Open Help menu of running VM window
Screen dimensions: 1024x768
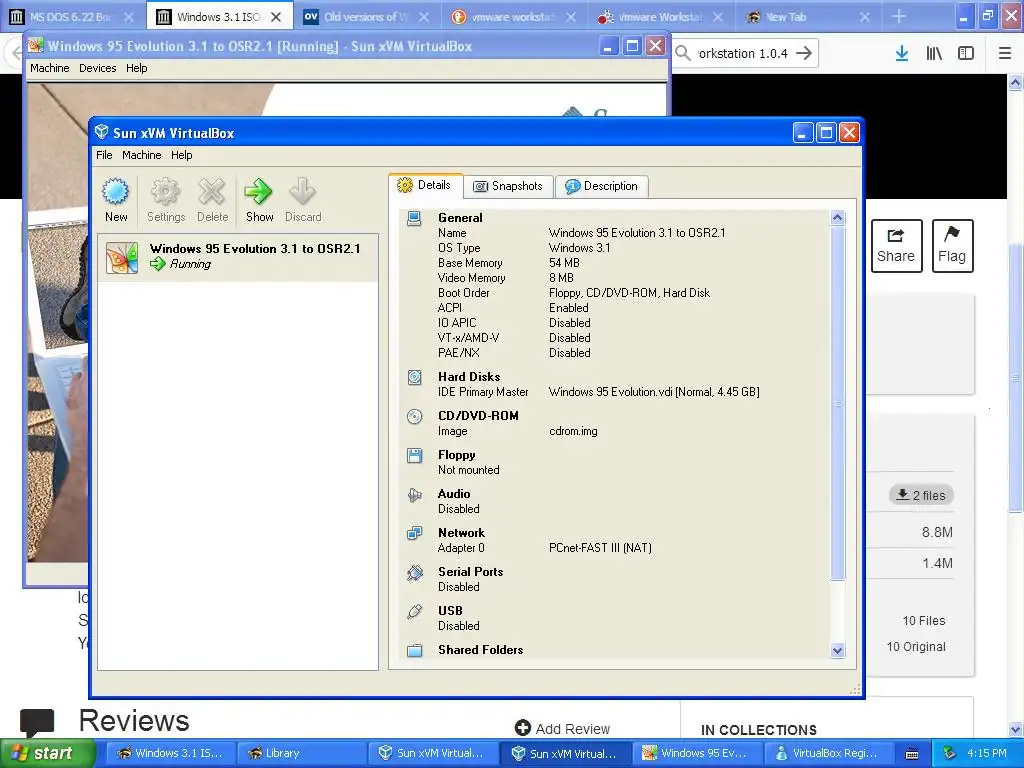[x=136, y=68]
